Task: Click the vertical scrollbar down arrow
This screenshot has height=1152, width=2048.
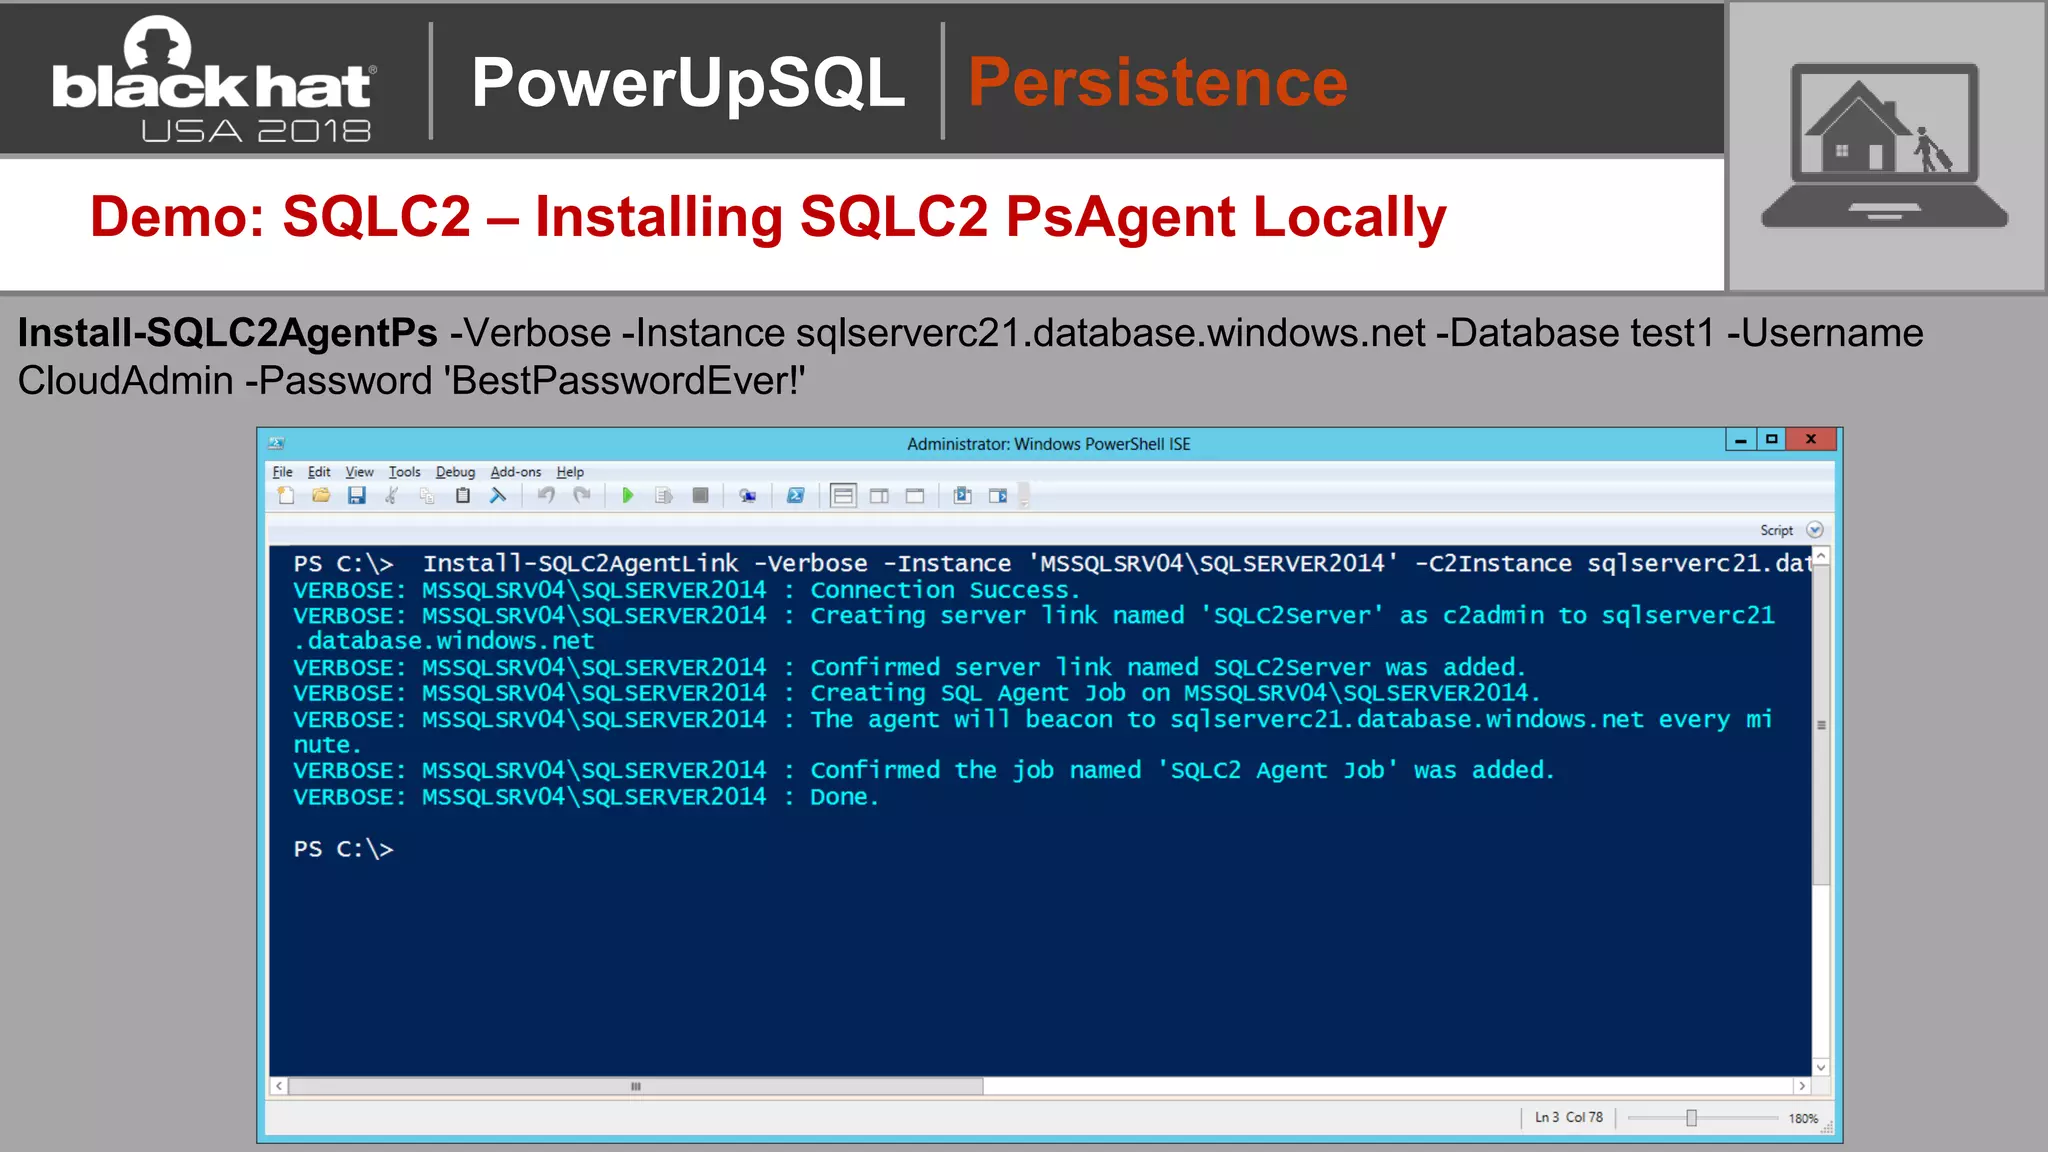Action: 1821,1068
